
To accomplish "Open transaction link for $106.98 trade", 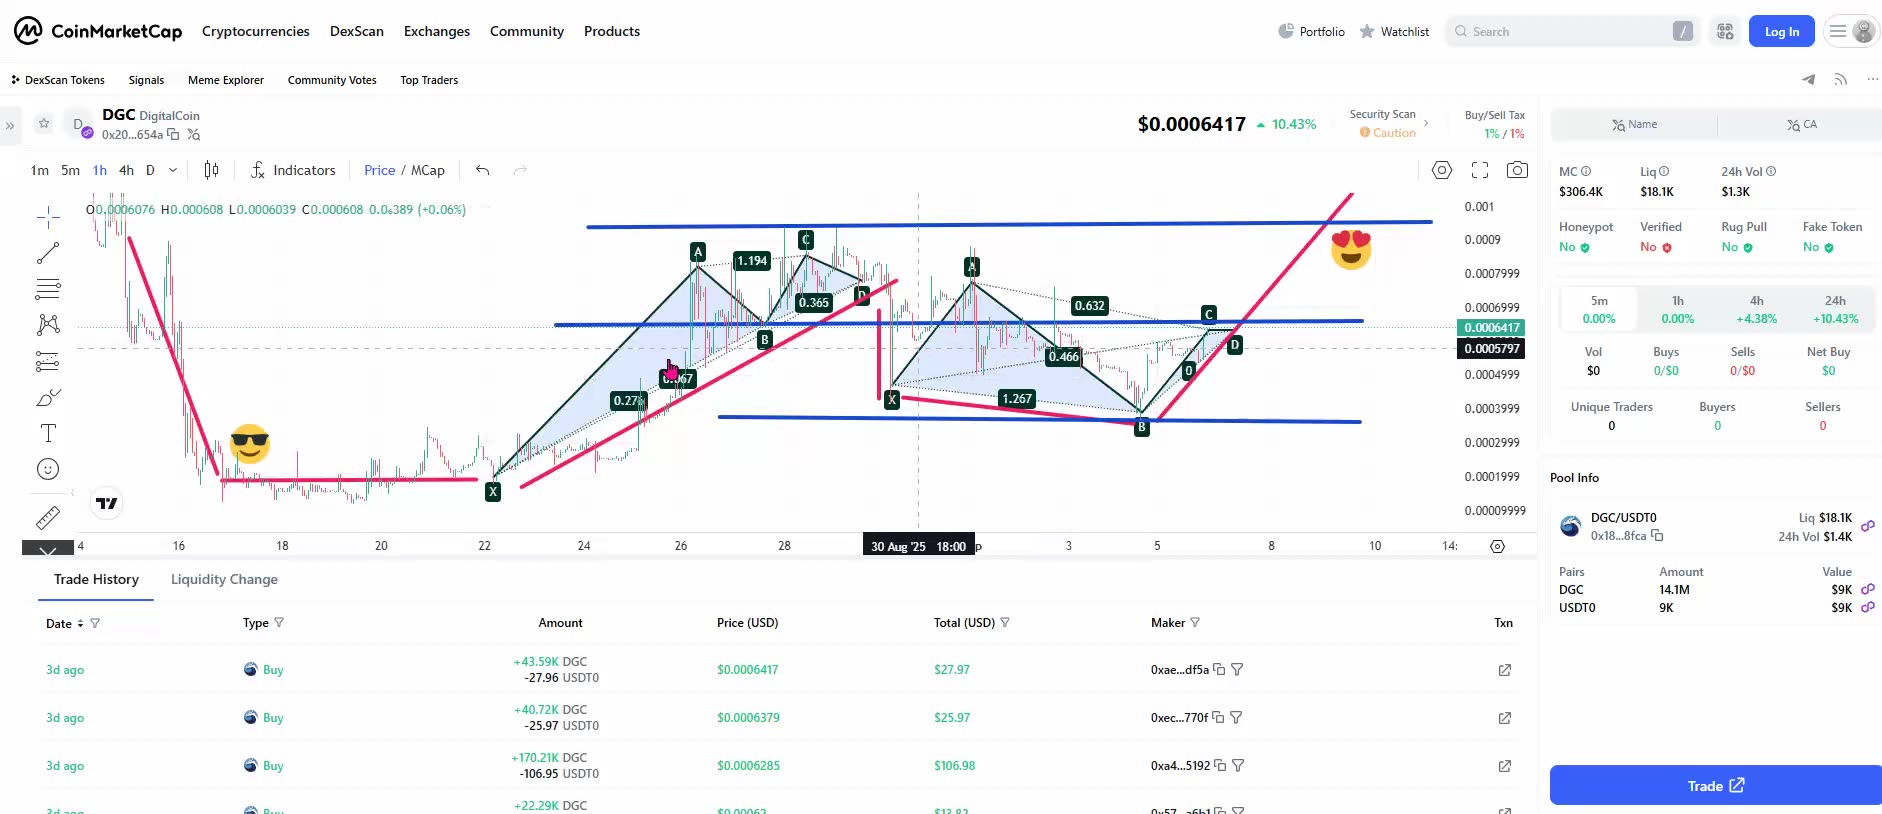I will [1505, 766].
